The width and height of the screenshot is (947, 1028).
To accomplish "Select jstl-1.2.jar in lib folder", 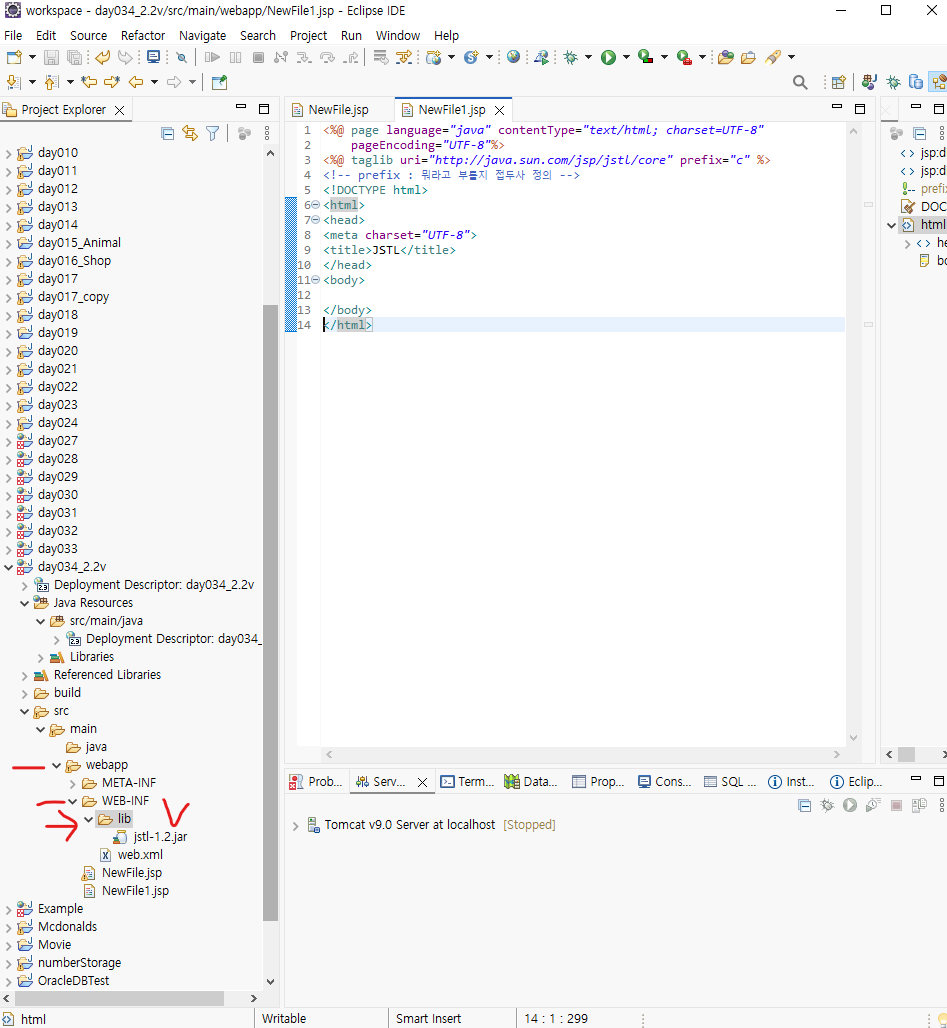I will click(160, 837).
